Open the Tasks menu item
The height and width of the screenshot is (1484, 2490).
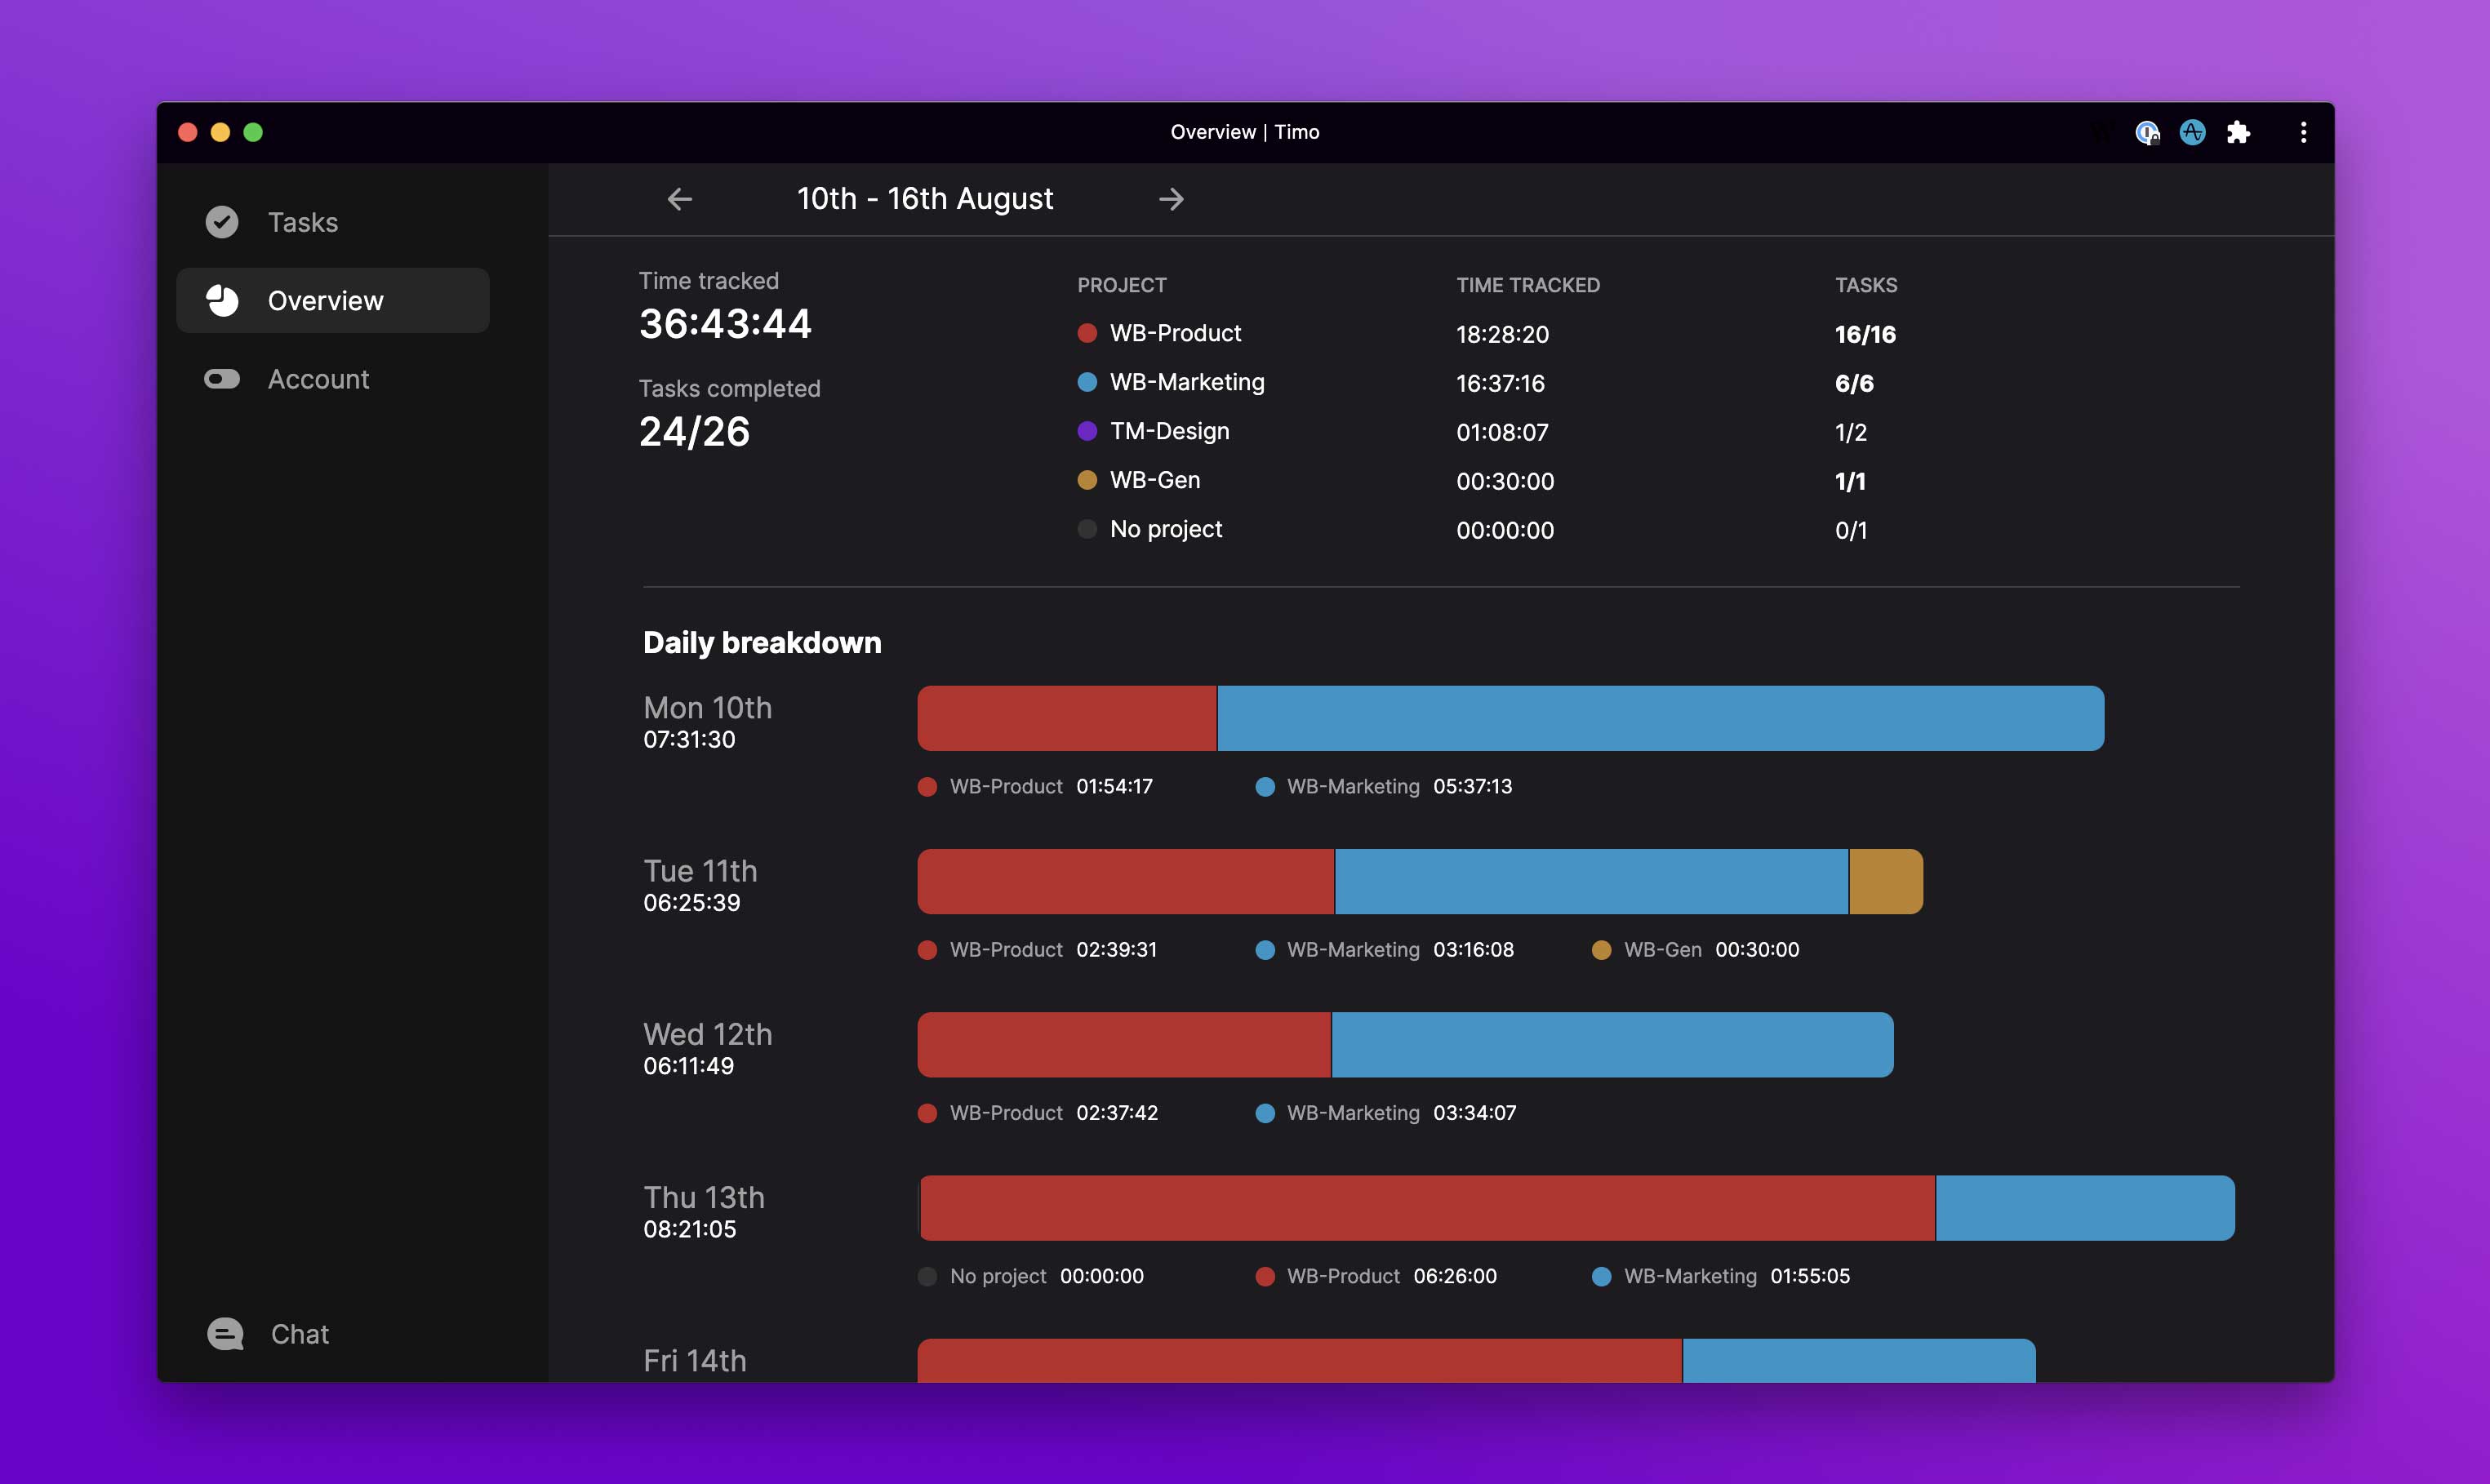333,222
